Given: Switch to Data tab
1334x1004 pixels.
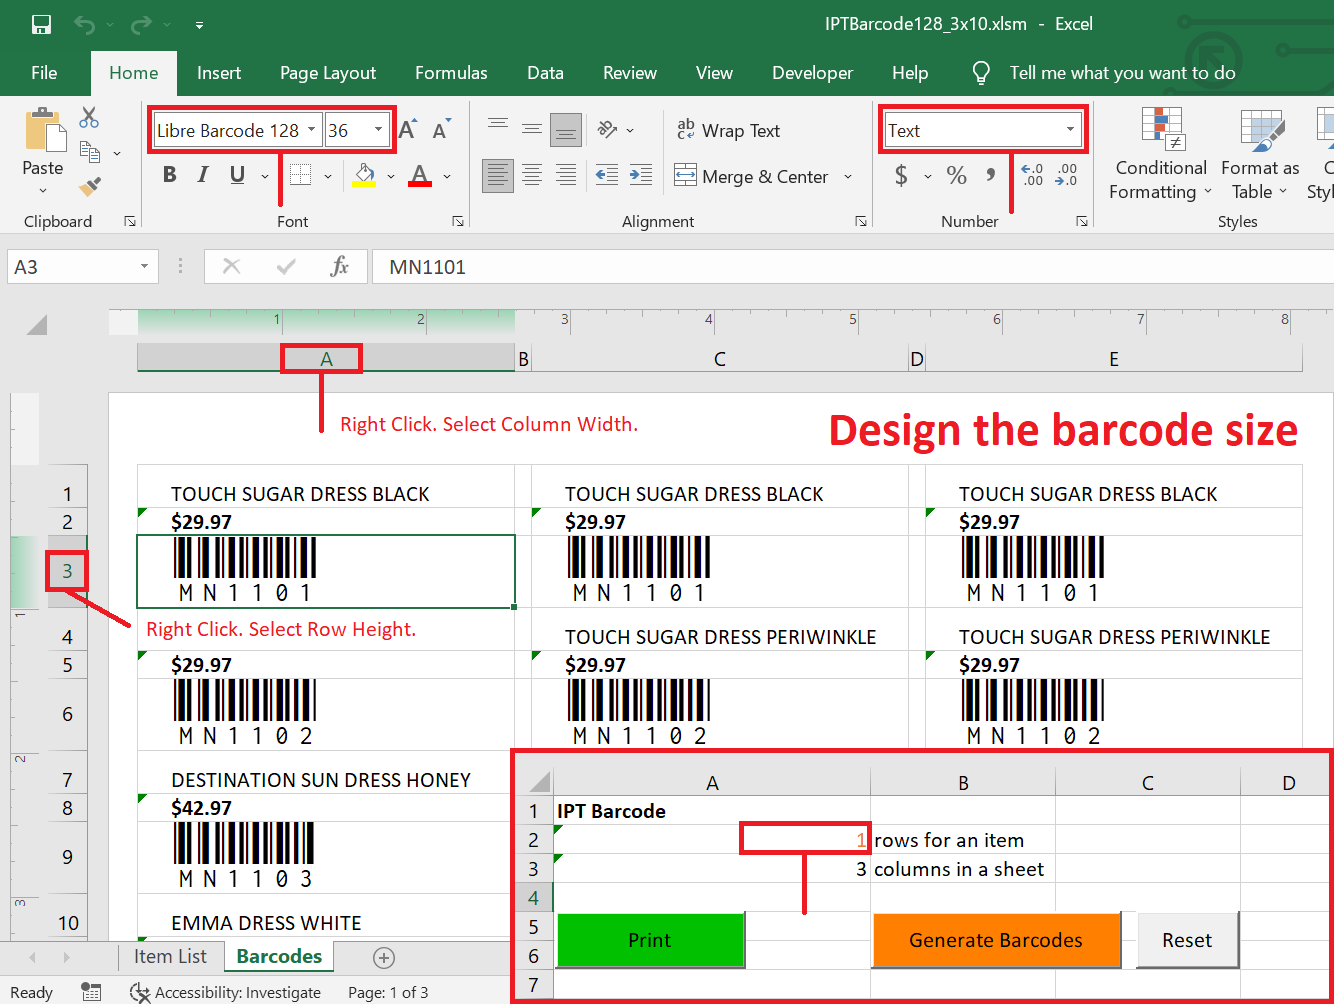Looking at the screenshot, I should [545, 73].
